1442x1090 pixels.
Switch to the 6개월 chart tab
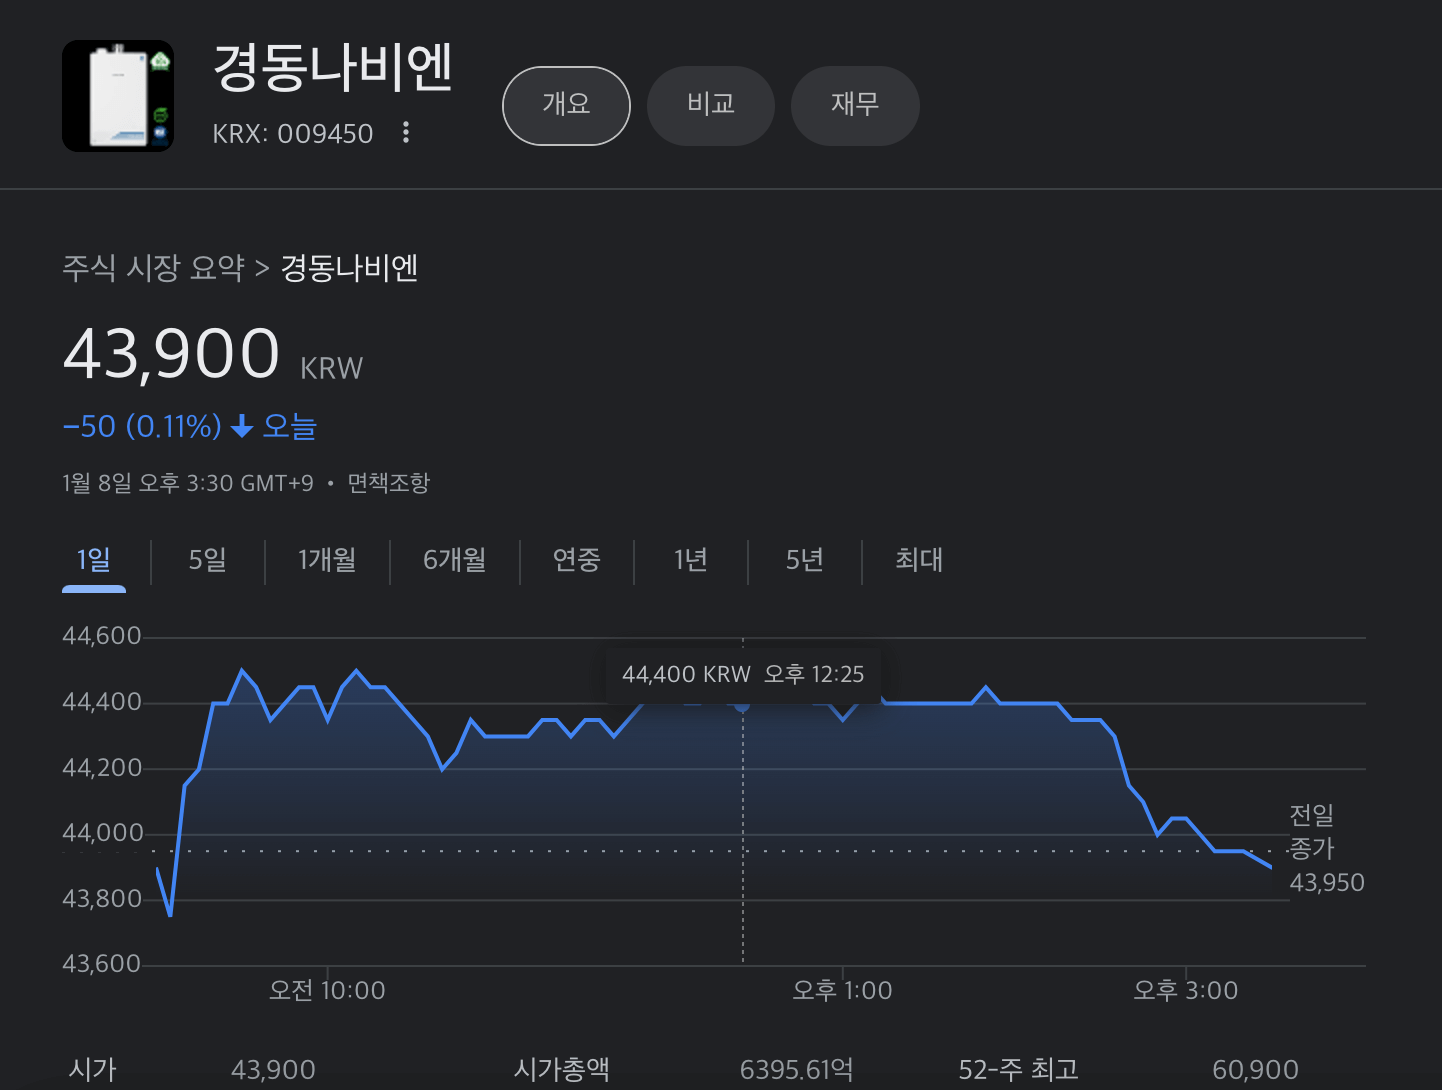pyautogui.click(x=455, y=560)
